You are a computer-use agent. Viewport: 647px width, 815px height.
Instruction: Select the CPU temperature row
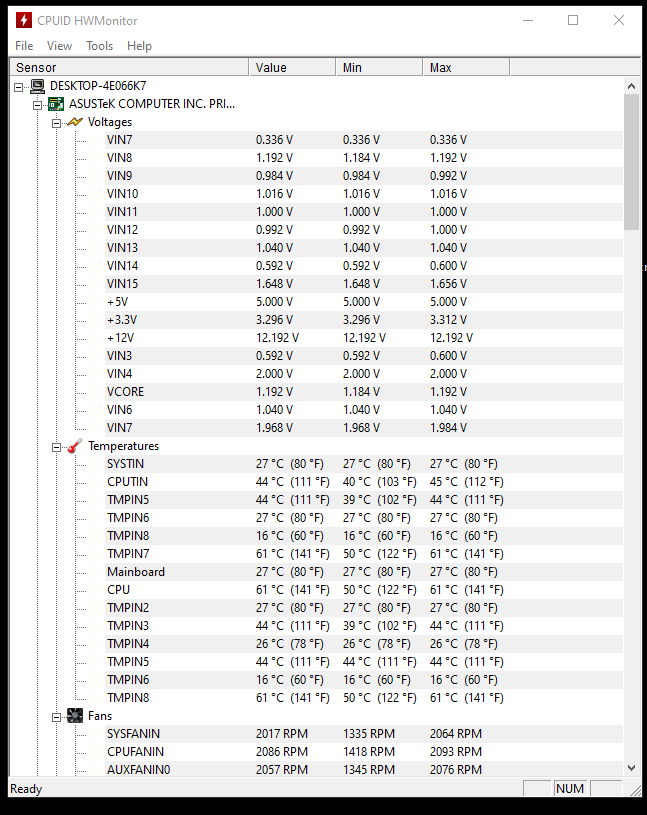coord(363,590)
